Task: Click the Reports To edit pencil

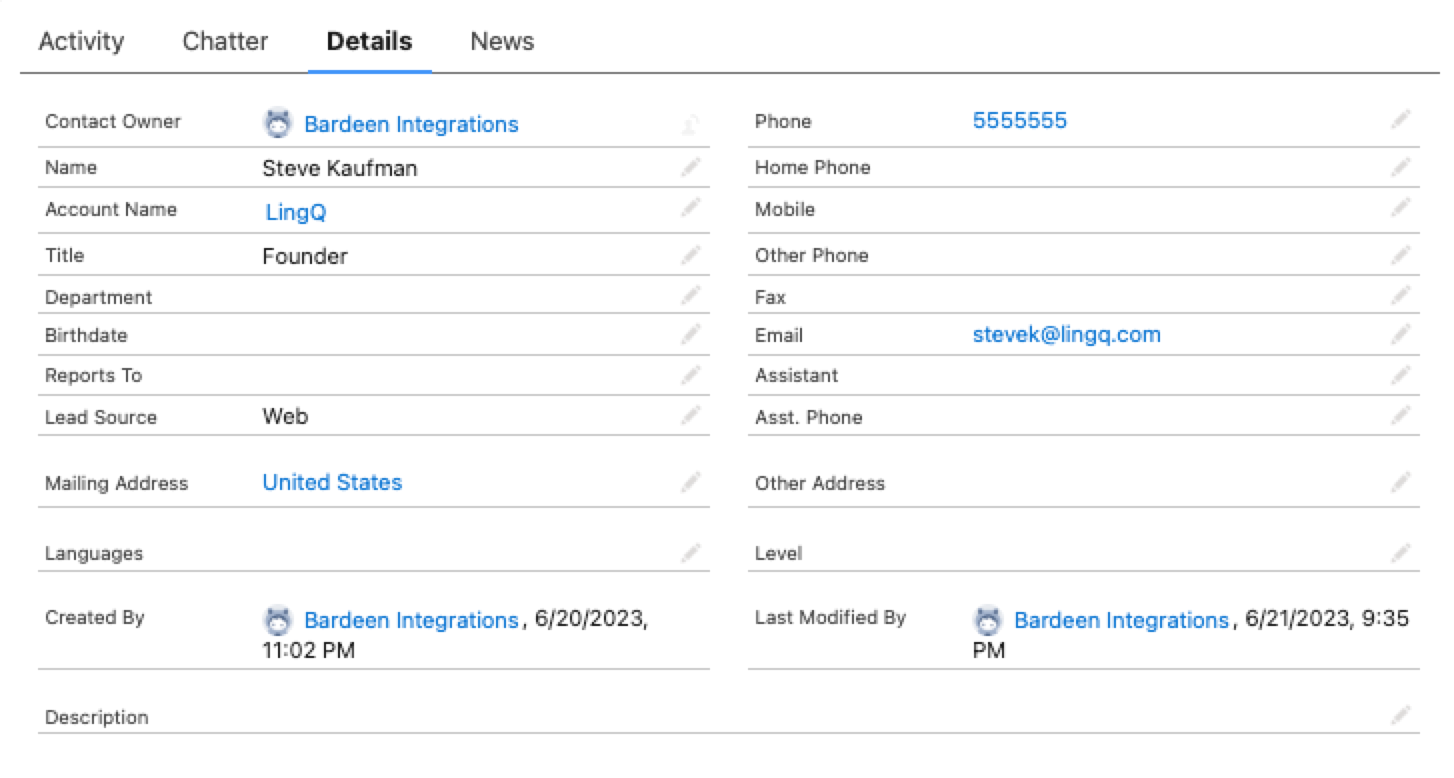Action: [x=691, y=375]
